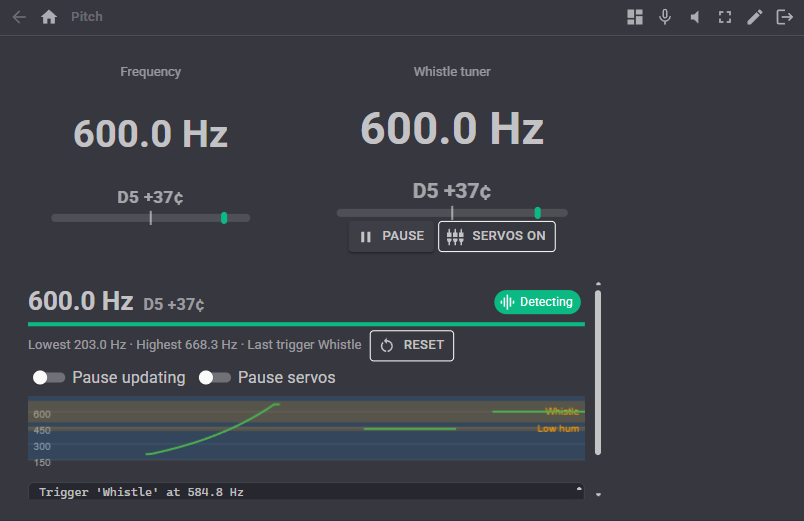Click the Trigger 'Whistle' at 584.8 Hz log
This screenshot has width=804, height=521.
pos(142,492)
